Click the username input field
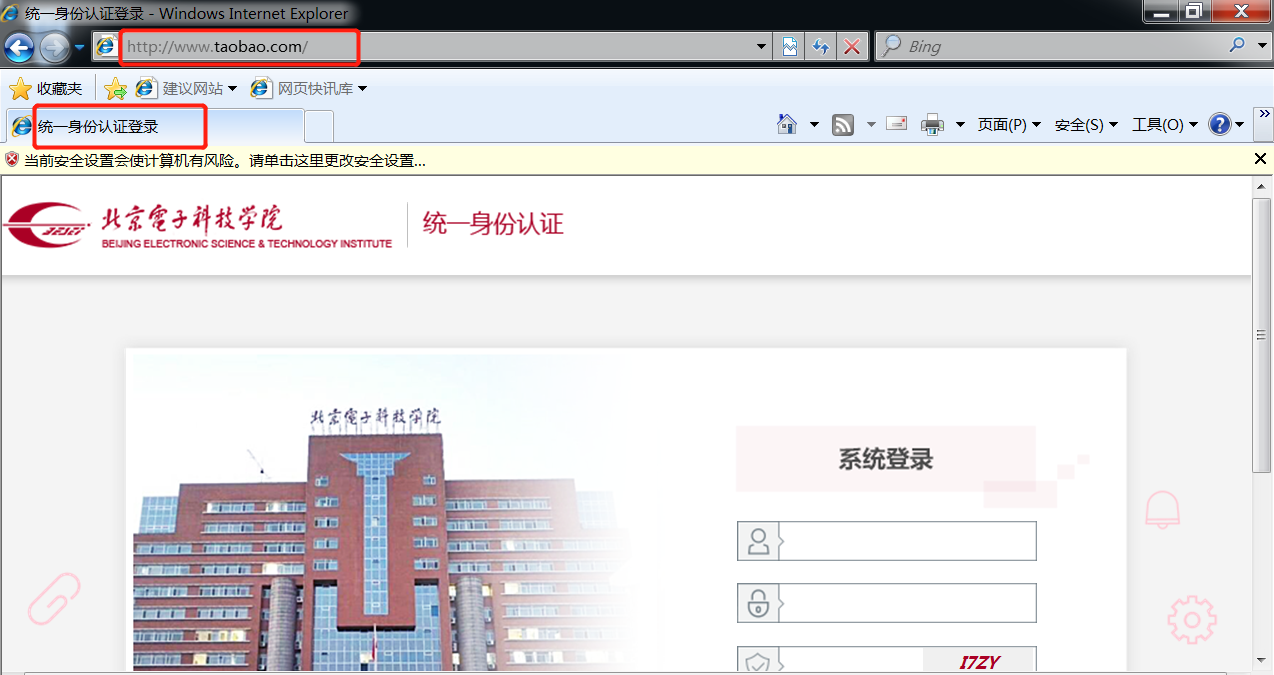The width and height of the screenshot is (1274, 675). [907, 541]
